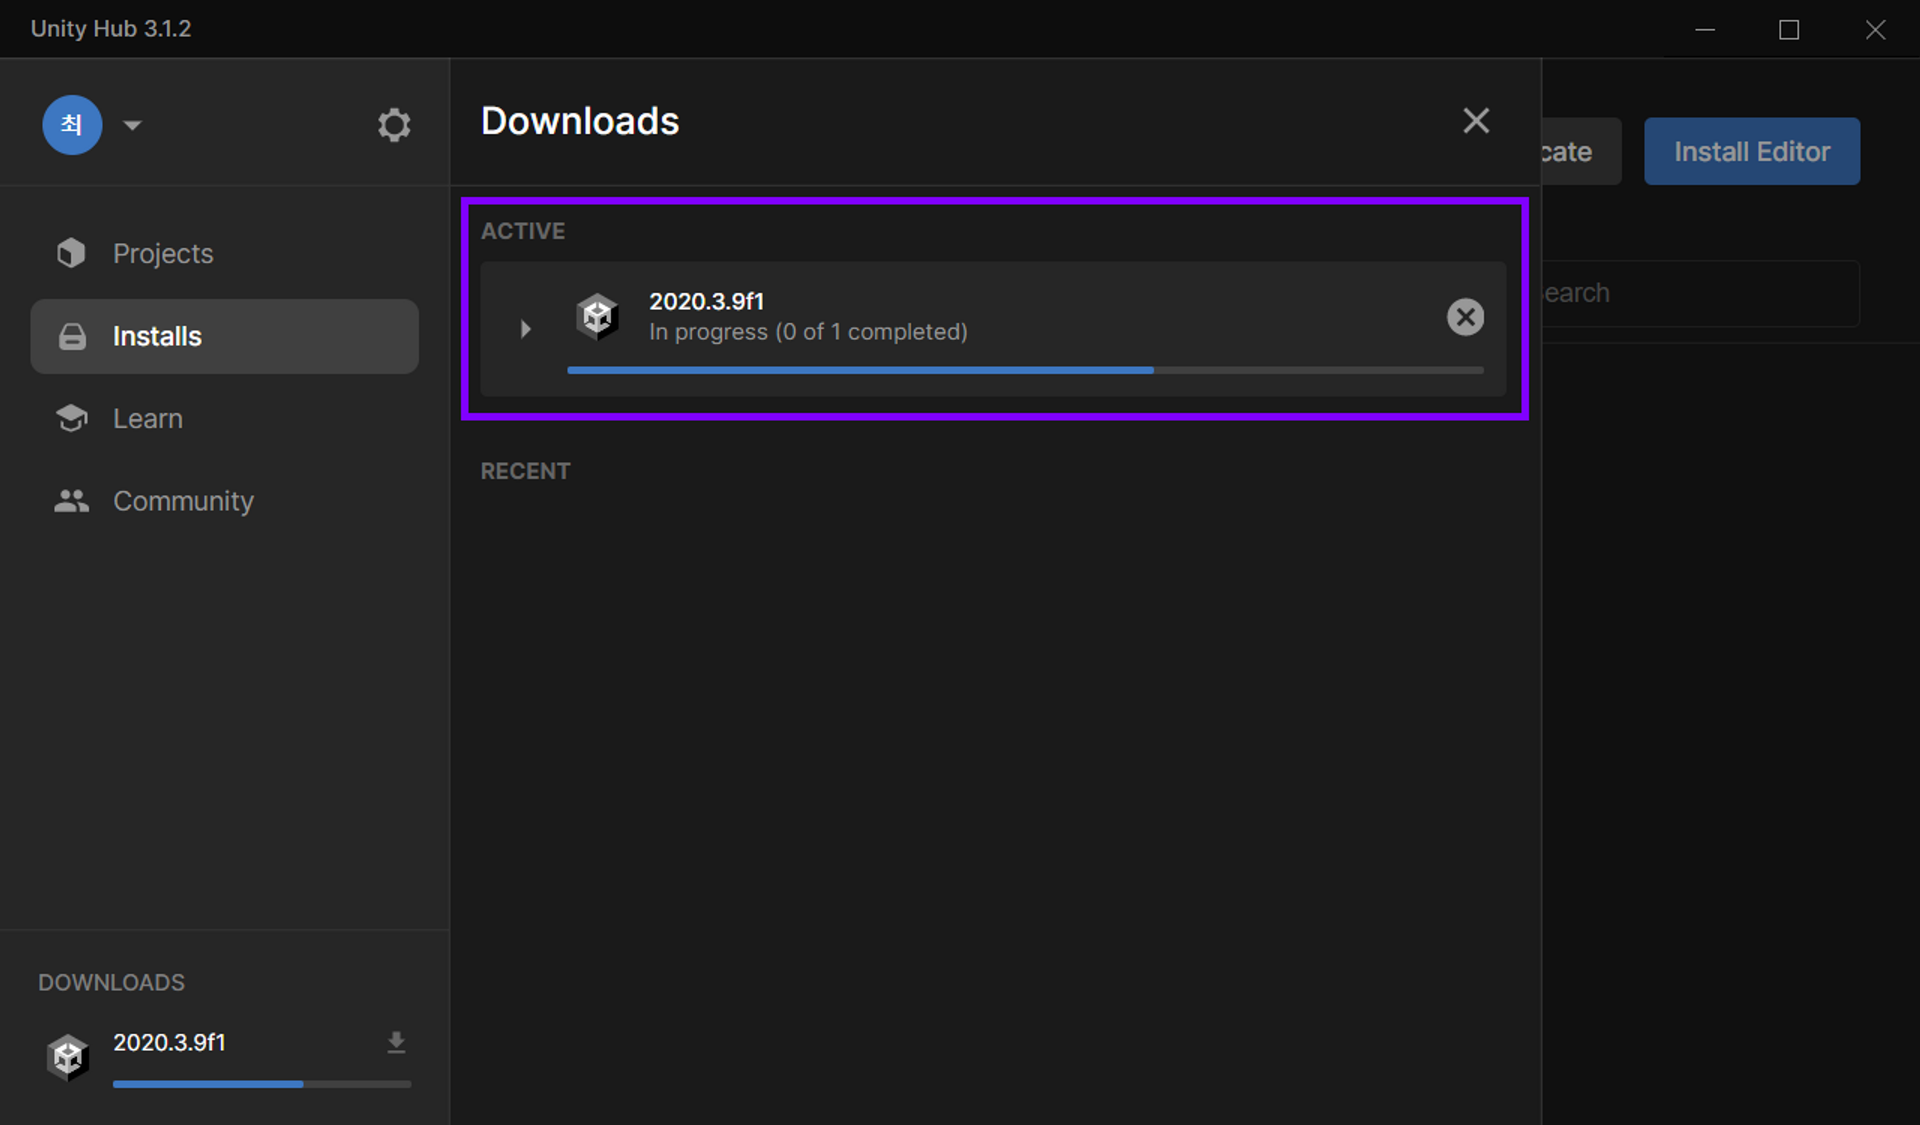Click the Learn graduation cap icon
This screenshot has width=1920, height=1125.
click(72, 418)
